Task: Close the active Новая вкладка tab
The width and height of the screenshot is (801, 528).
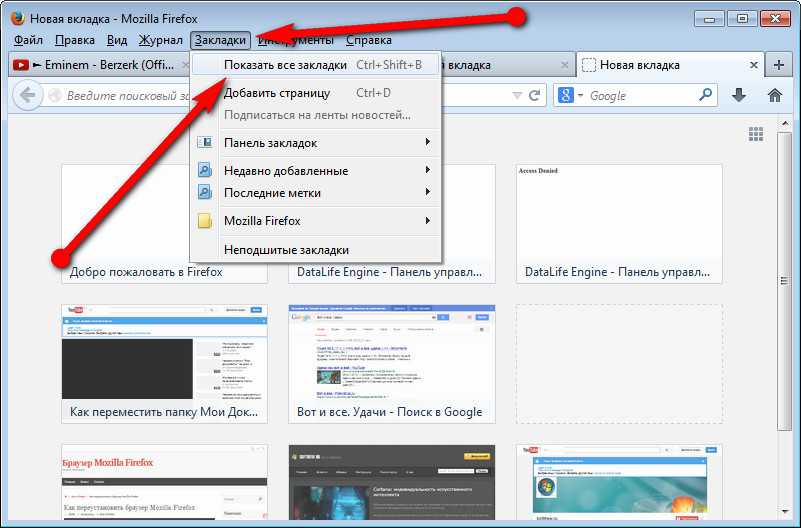Action: (753, 65)
